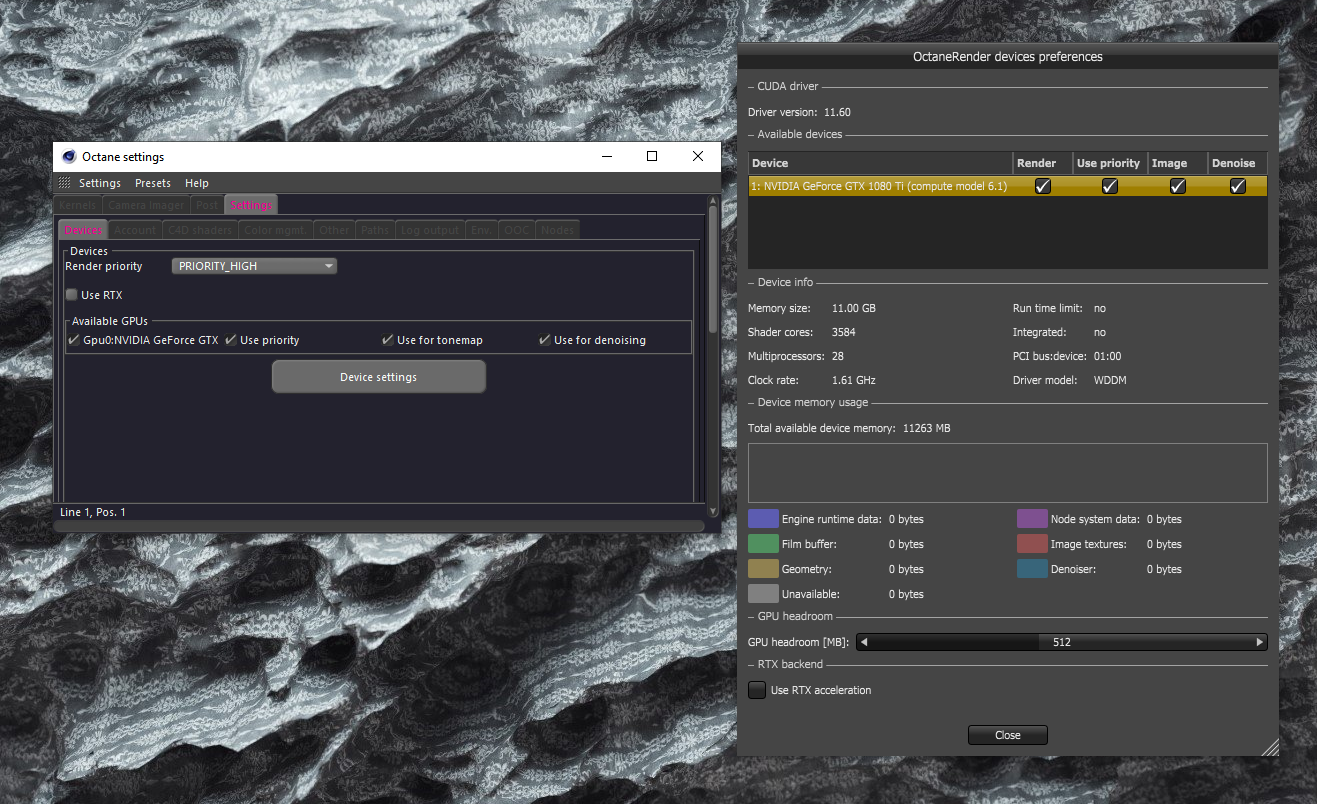The width and height of the screenshot is (1317, 804).
Task: Click the Engine runtime data blue swatch
Action: tap(763, 519)
